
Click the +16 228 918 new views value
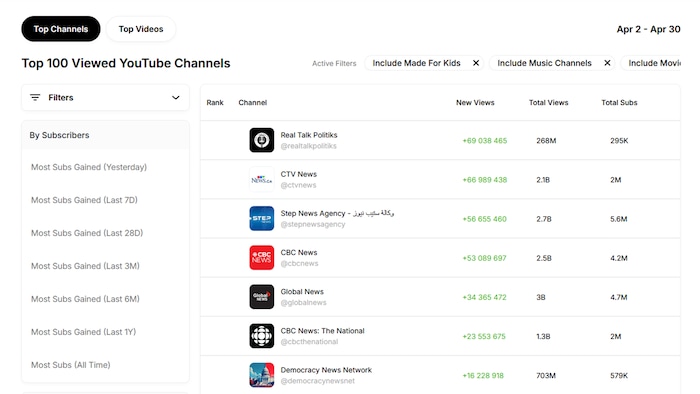pyautogui.click(x=483, y=376)
